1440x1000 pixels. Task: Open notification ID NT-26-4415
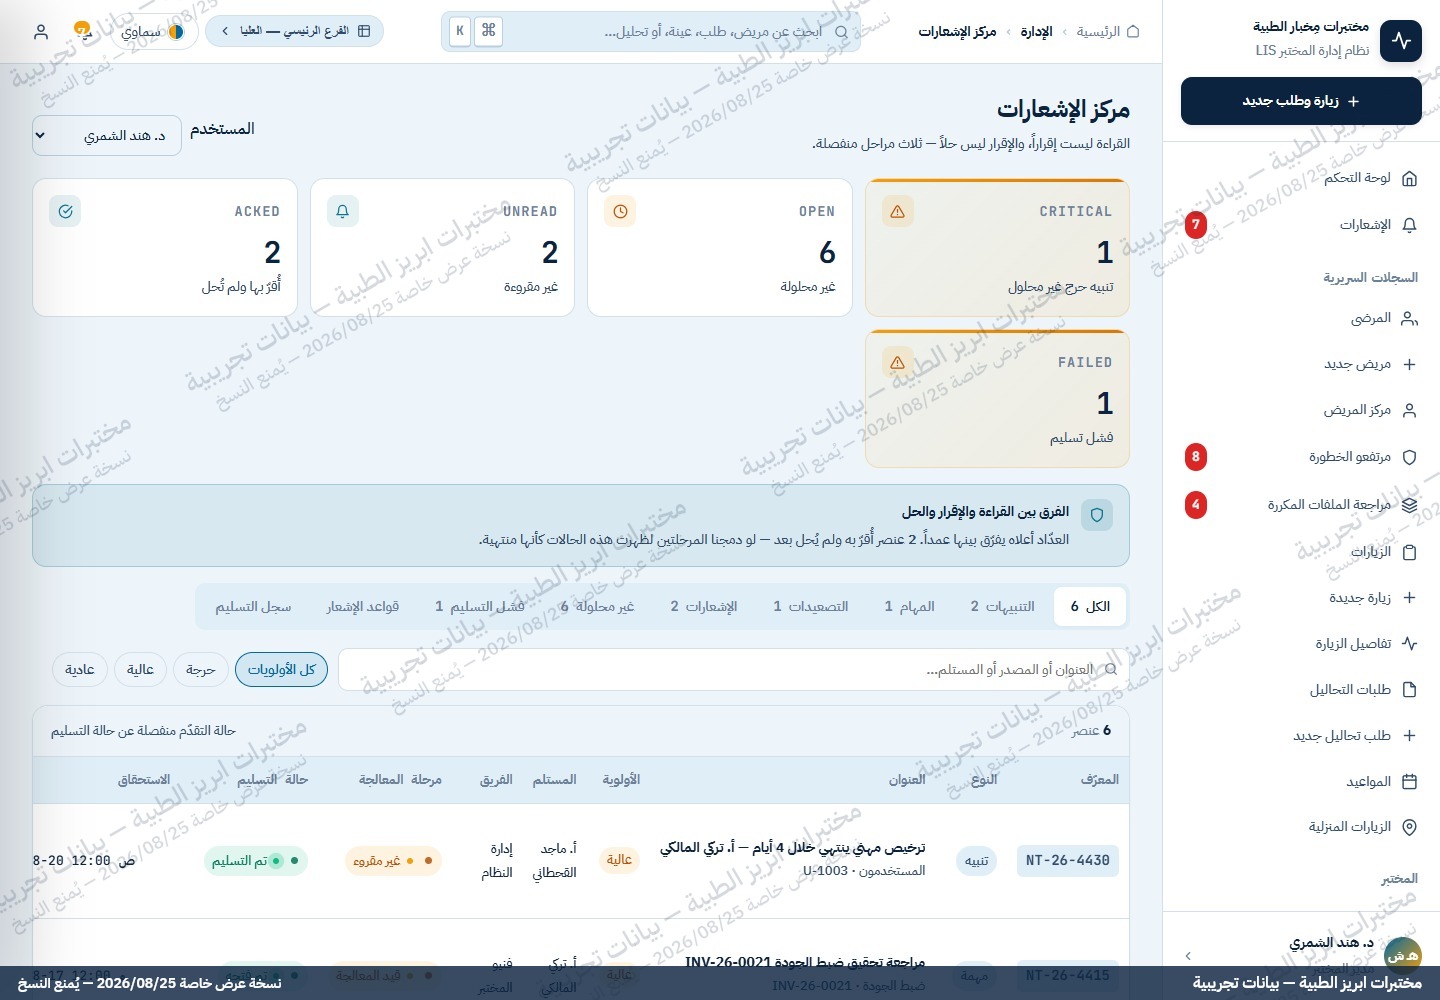(1068, 975)
